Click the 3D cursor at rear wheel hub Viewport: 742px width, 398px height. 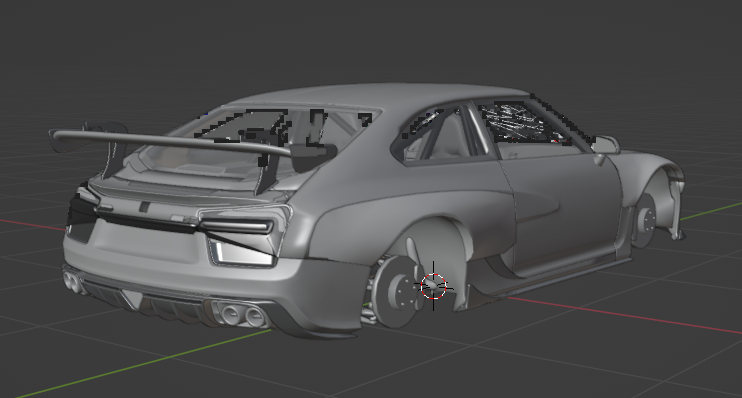pyautogui.click(x=433, y=286)
